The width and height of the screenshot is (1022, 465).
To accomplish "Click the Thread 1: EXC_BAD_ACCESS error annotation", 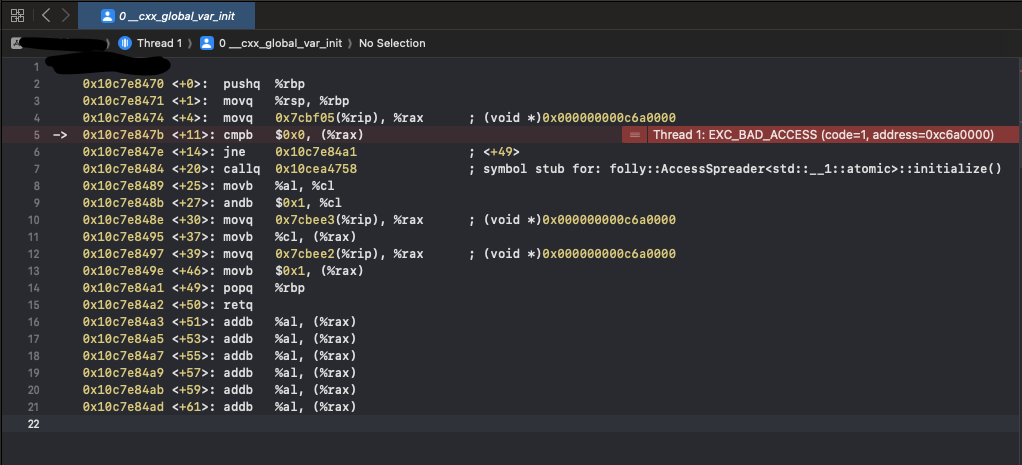I will [x=822, y=135].
